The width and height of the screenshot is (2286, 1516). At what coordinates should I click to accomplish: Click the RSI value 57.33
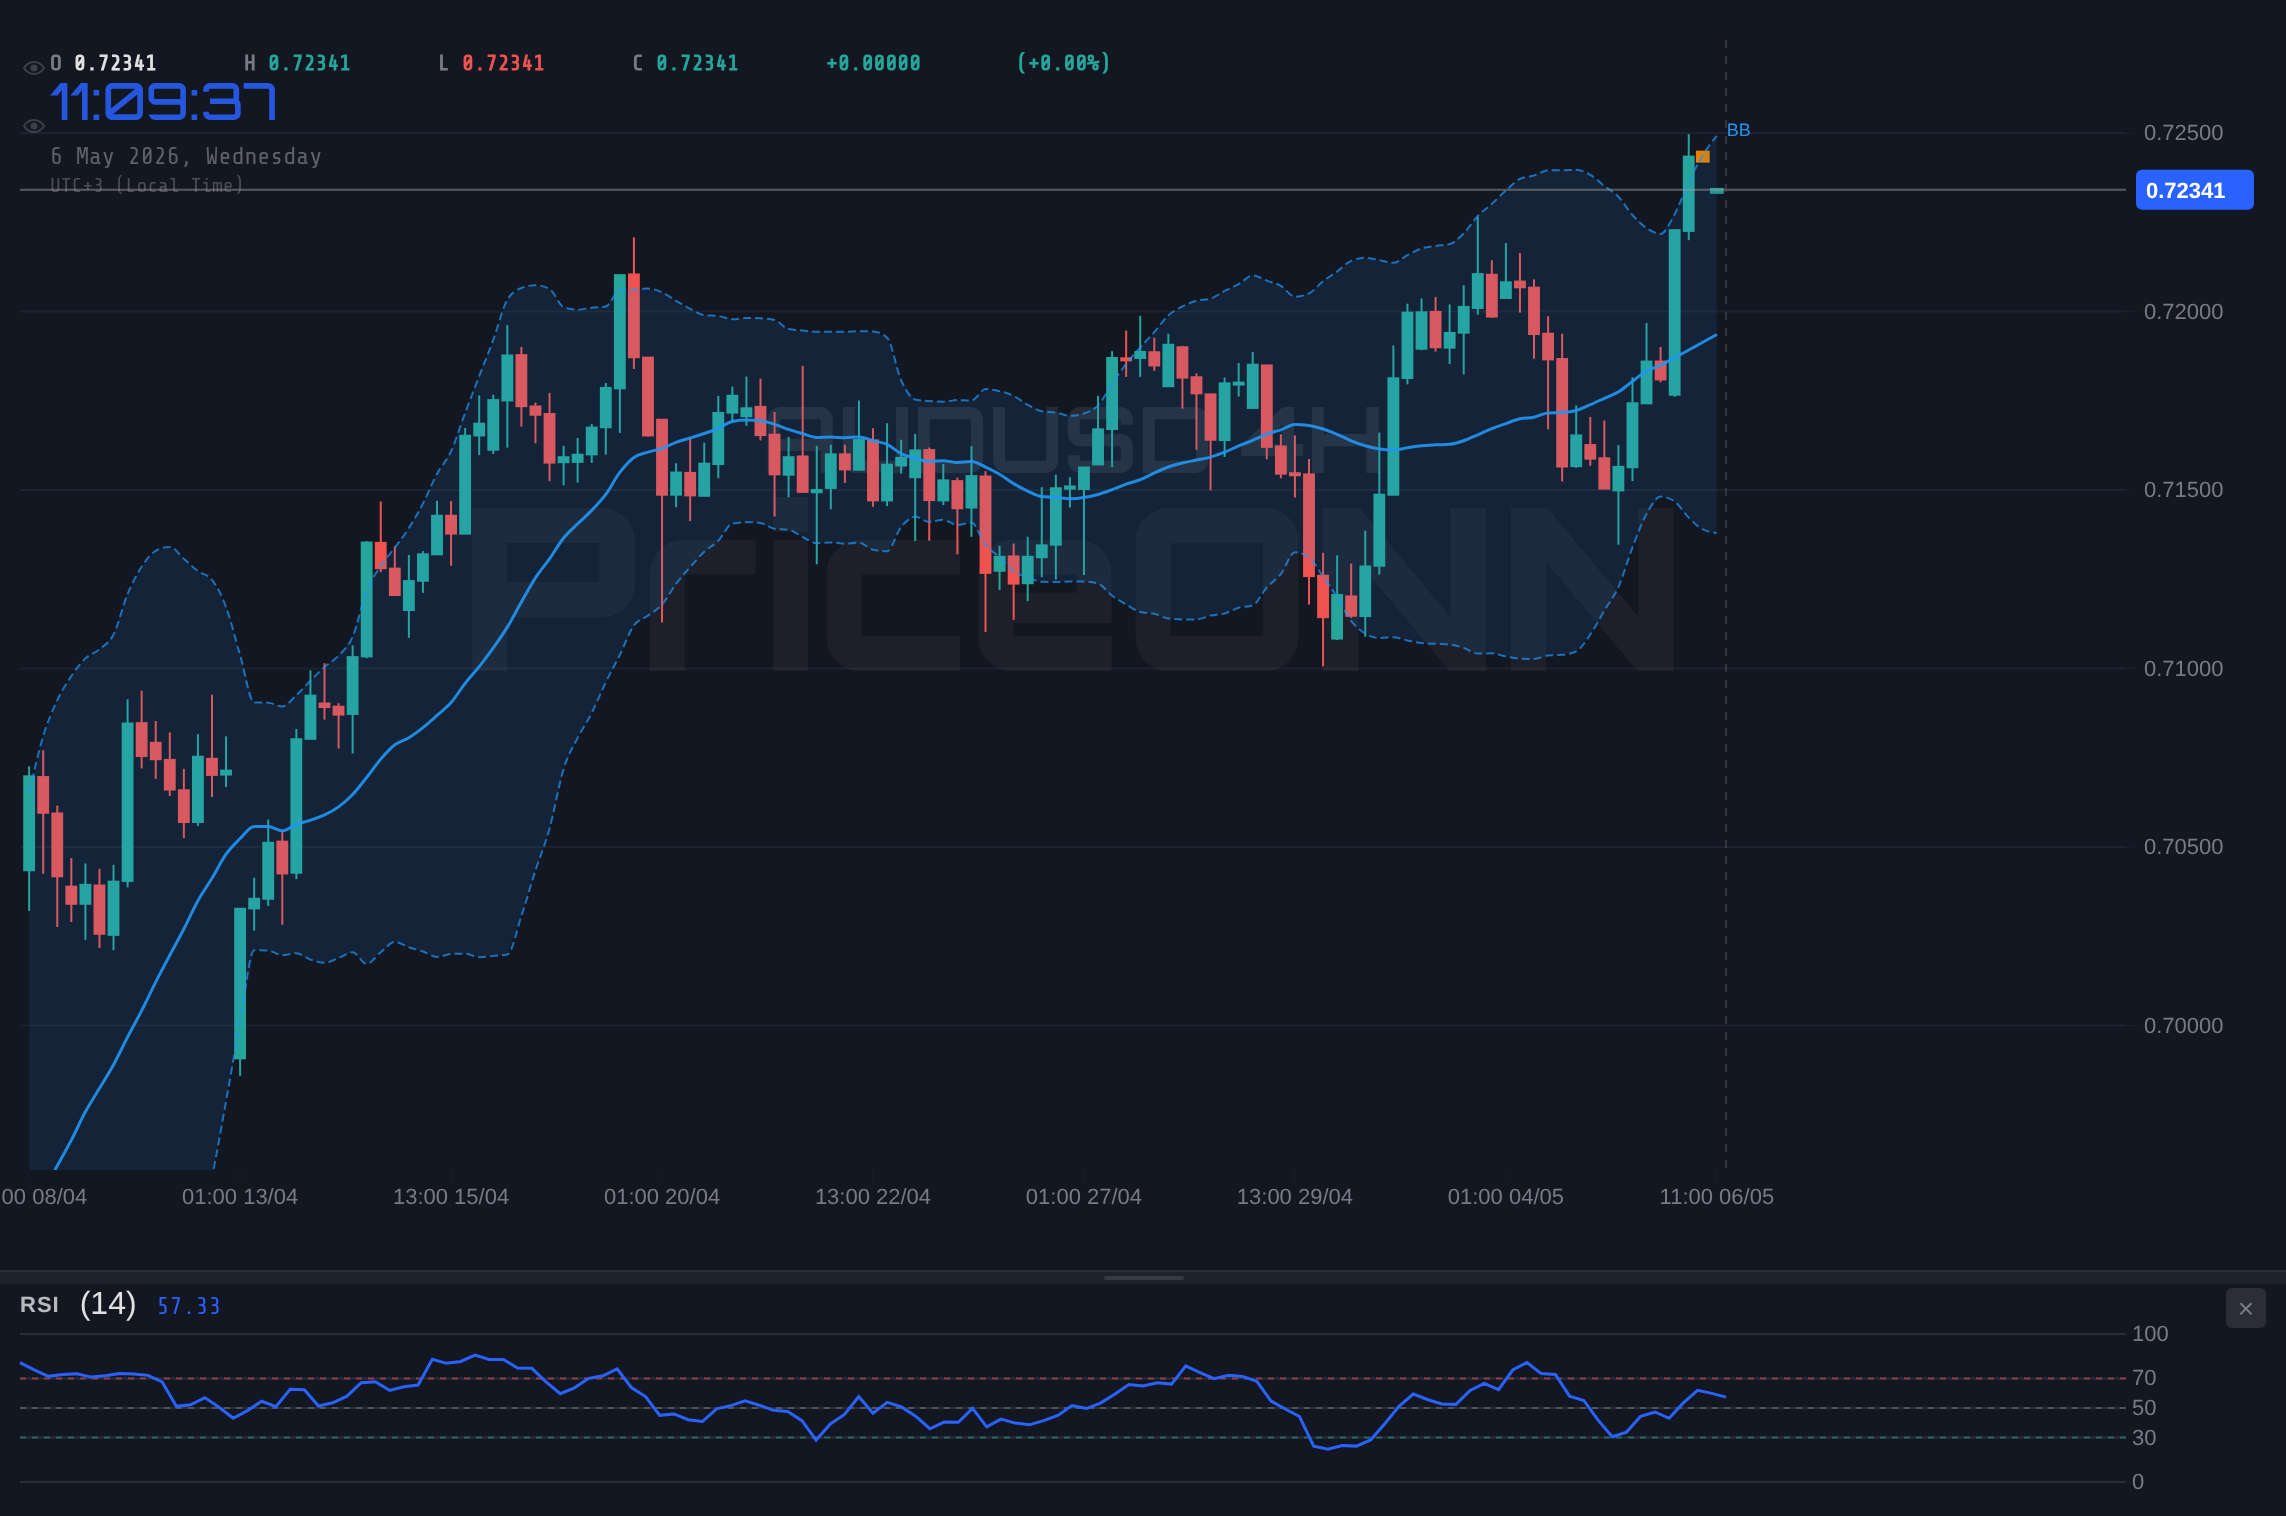pos(188,1306)
